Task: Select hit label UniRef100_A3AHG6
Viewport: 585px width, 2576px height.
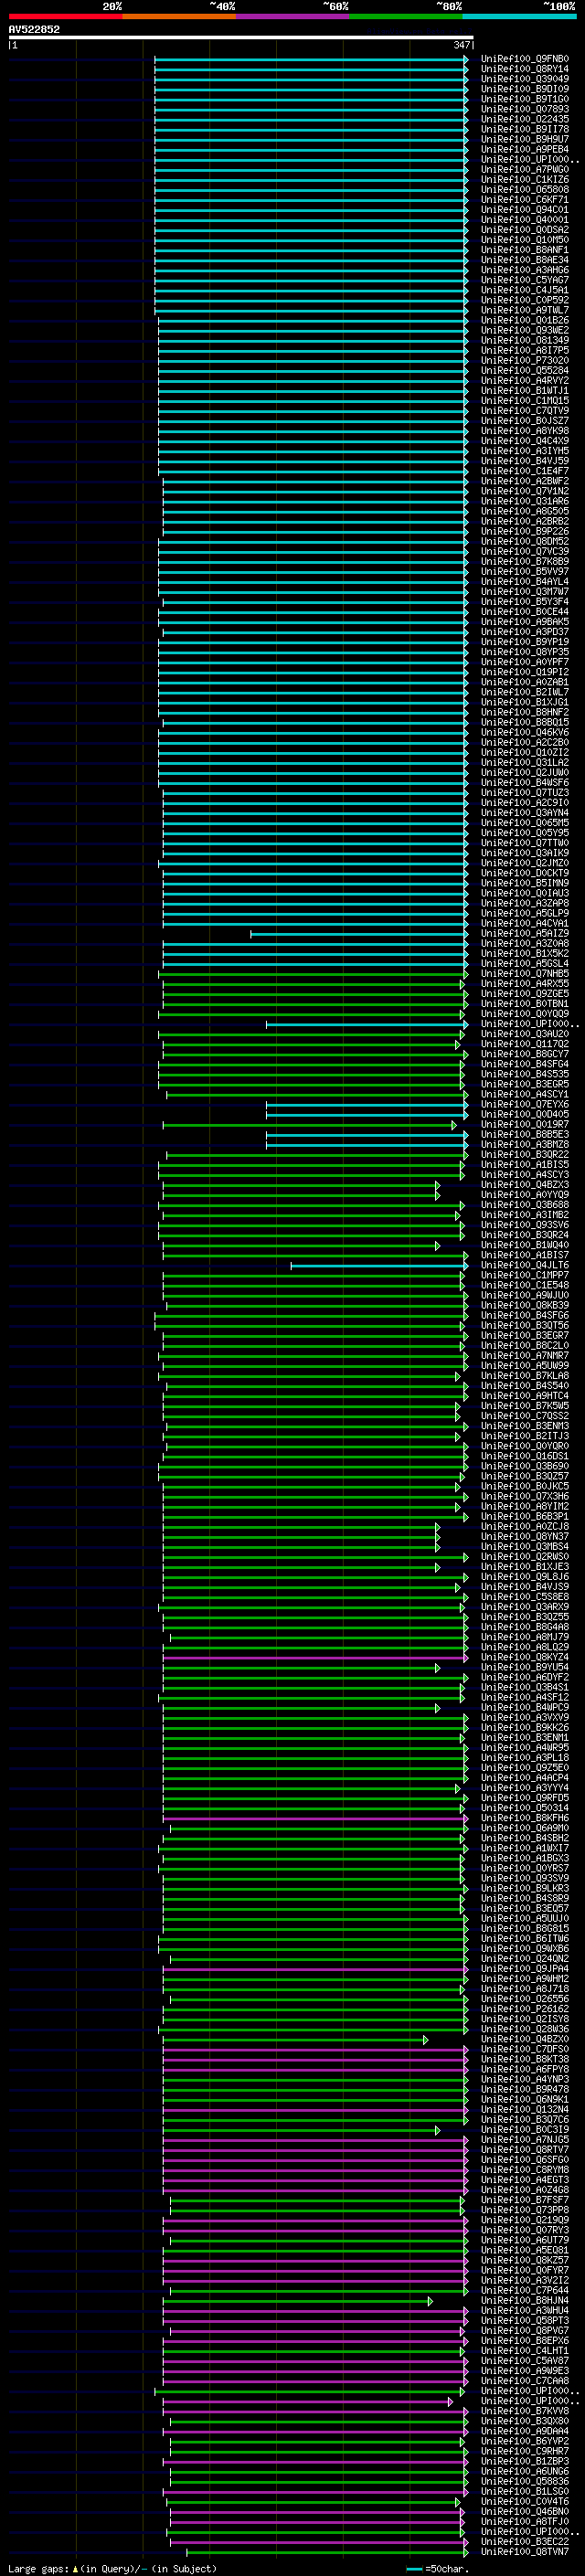Action: tap(525, 270)
